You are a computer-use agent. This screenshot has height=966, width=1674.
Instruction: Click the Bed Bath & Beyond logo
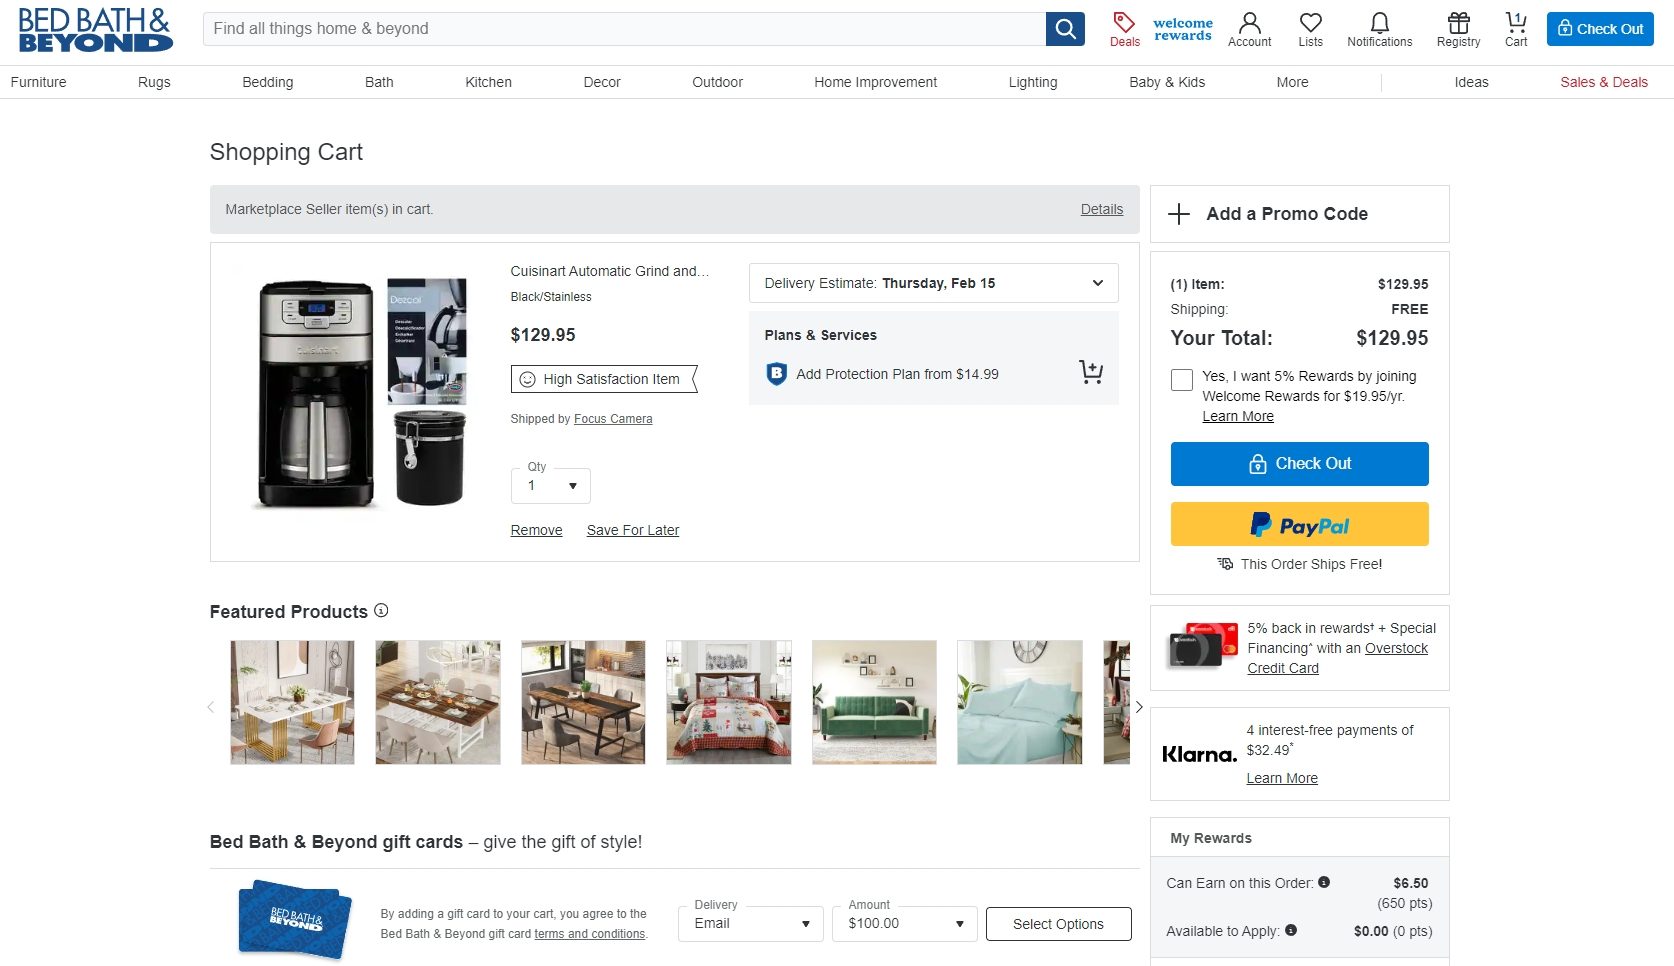(95, 30)
